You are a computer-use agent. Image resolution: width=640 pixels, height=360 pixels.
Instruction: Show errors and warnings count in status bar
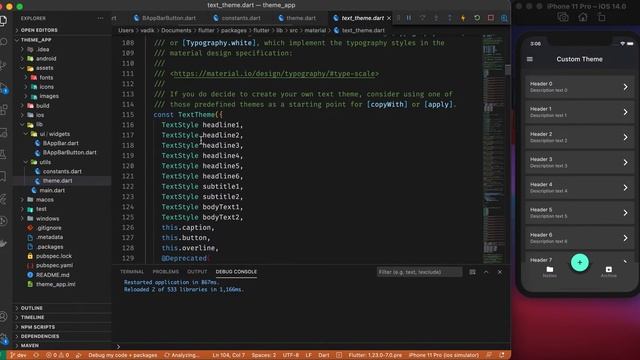click(x=58, y=355)
